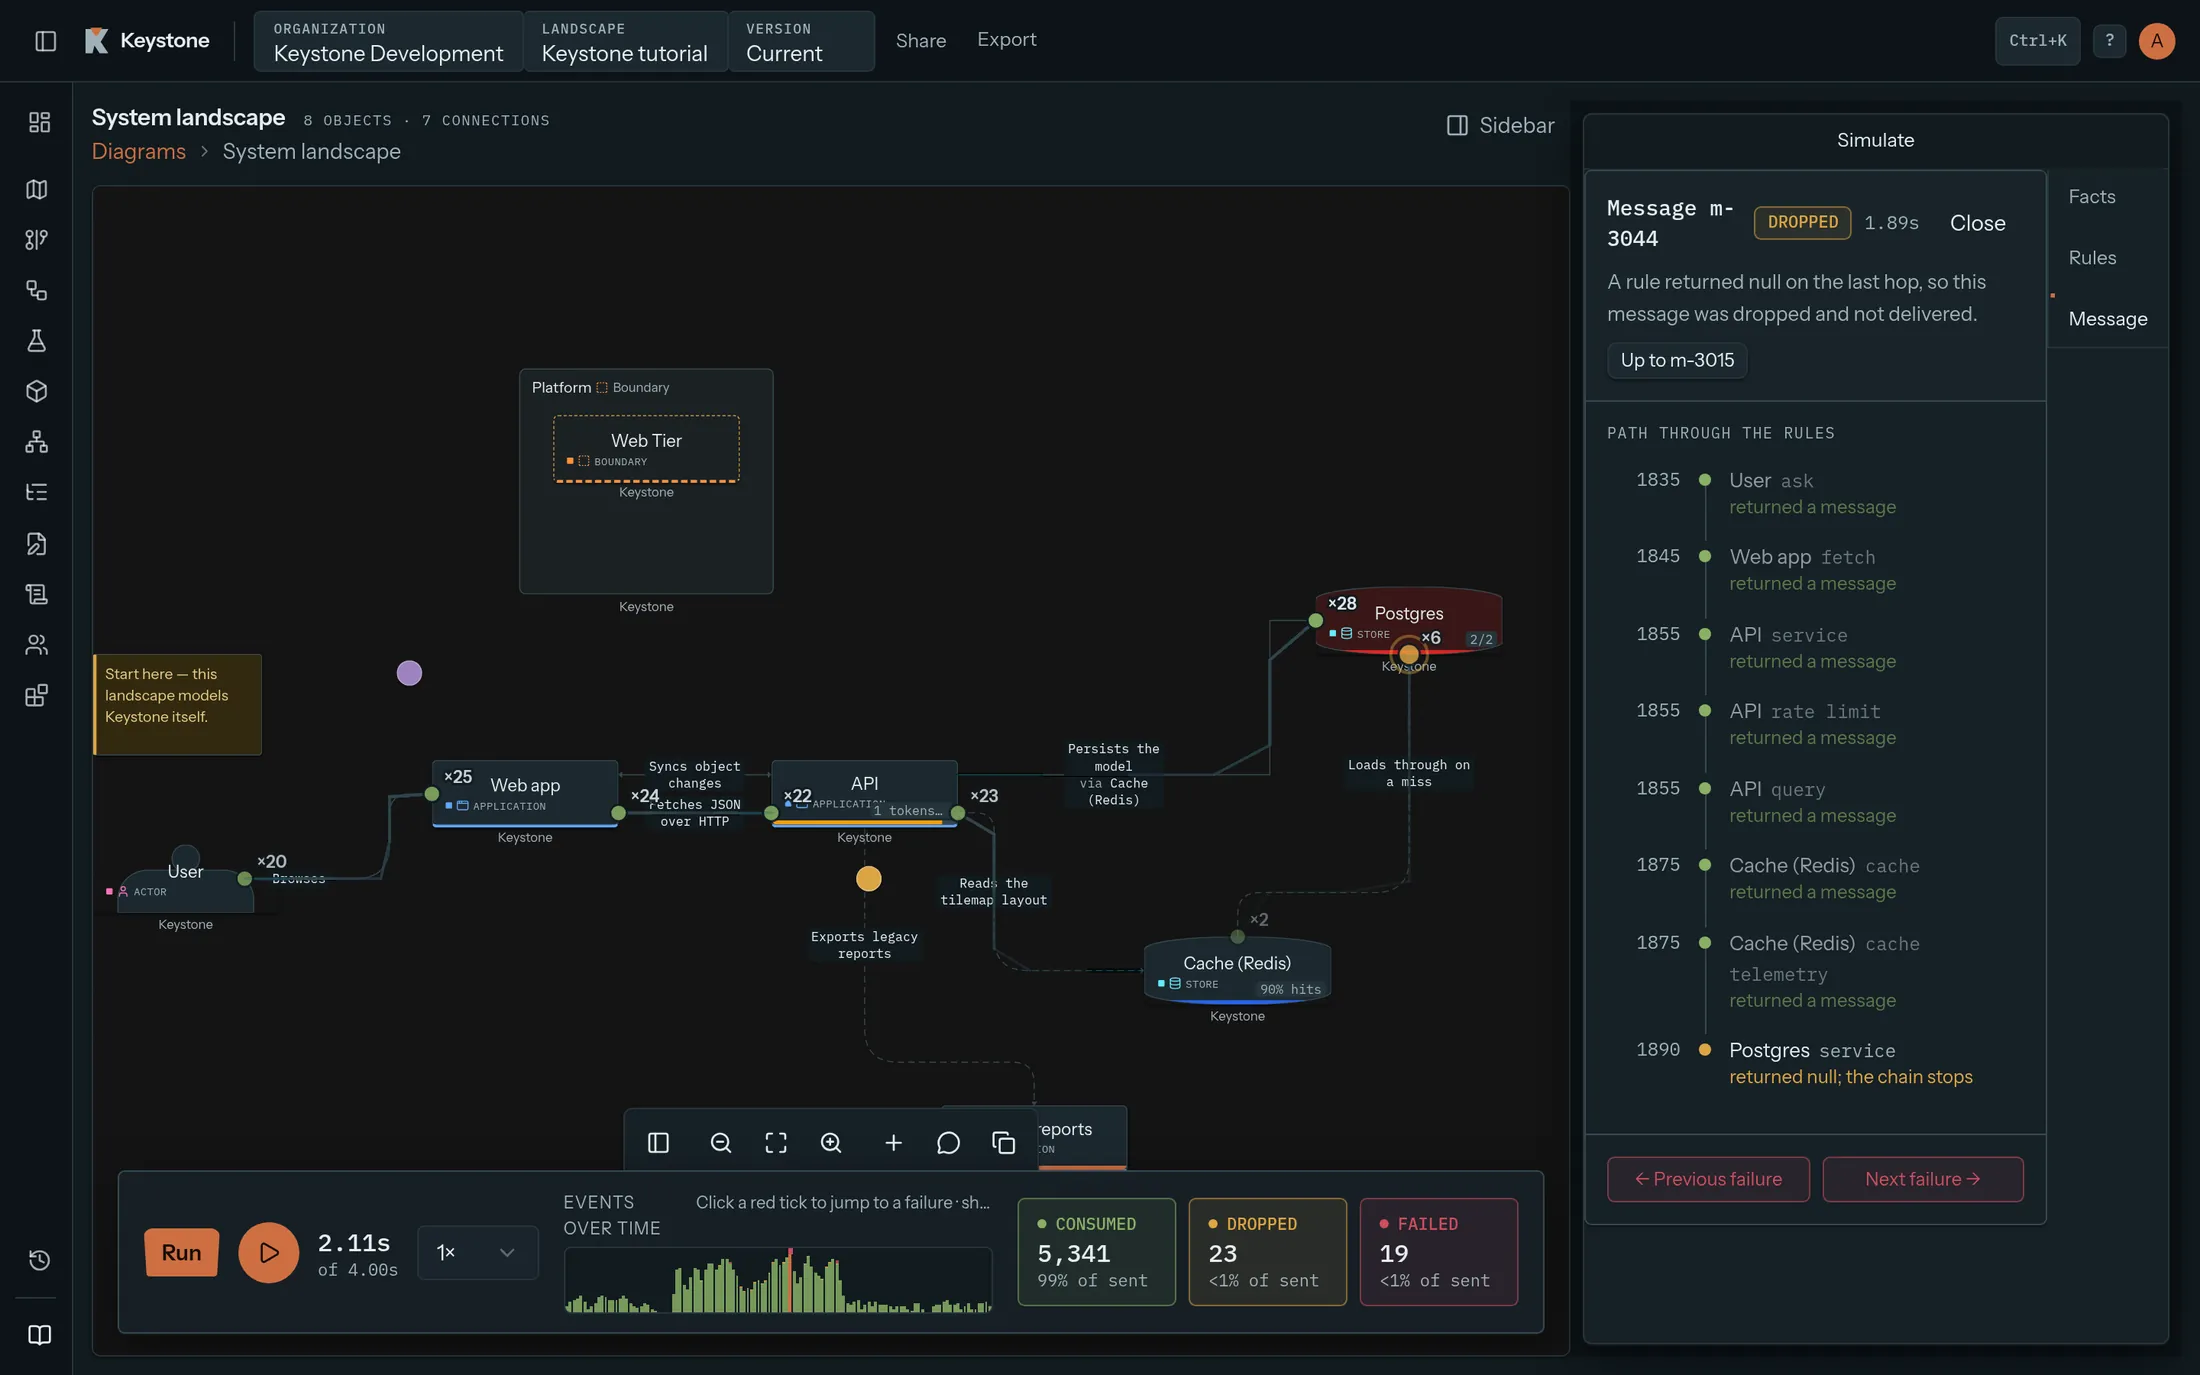Image resolution: width=2200 pixels, height=1375 pixels.
Task: Switch to the Facts tab
Action: pyautogui.click(x=2092, y=197)
